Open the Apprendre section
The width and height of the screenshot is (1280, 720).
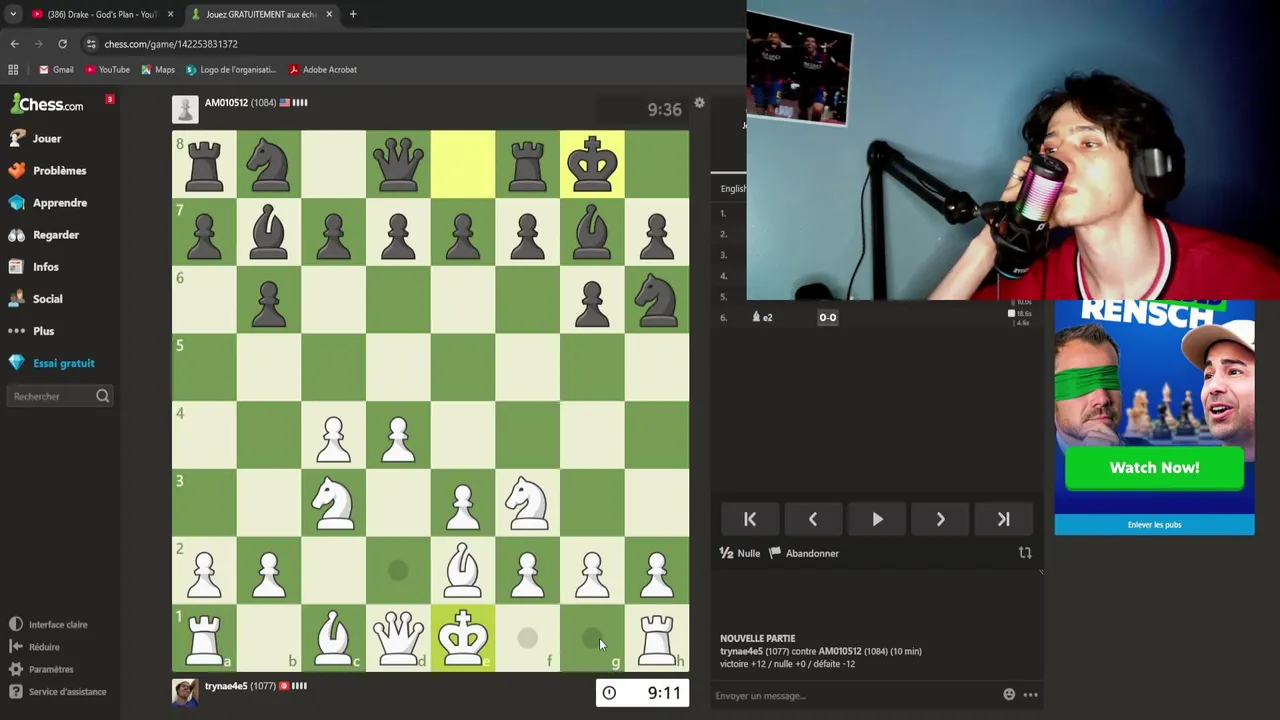(48, 202)
